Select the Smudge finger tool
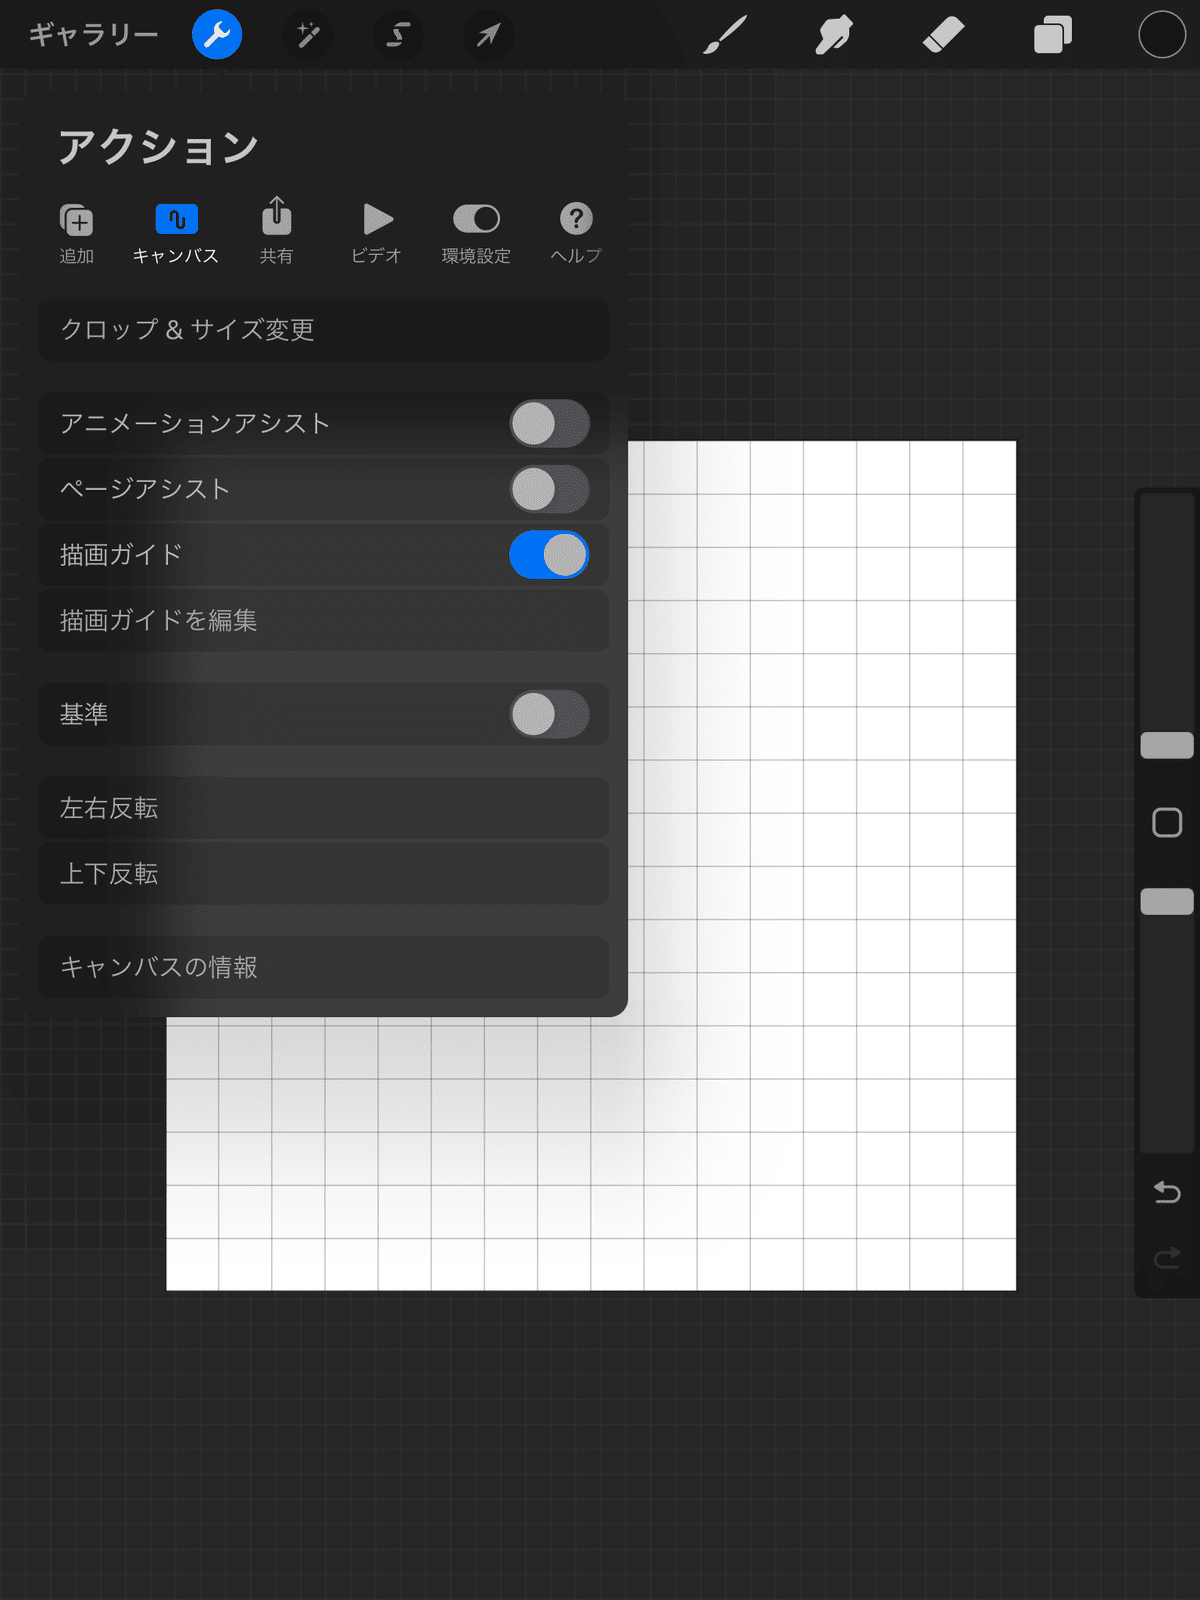The image size is (1200, 1600). point(833,35)
